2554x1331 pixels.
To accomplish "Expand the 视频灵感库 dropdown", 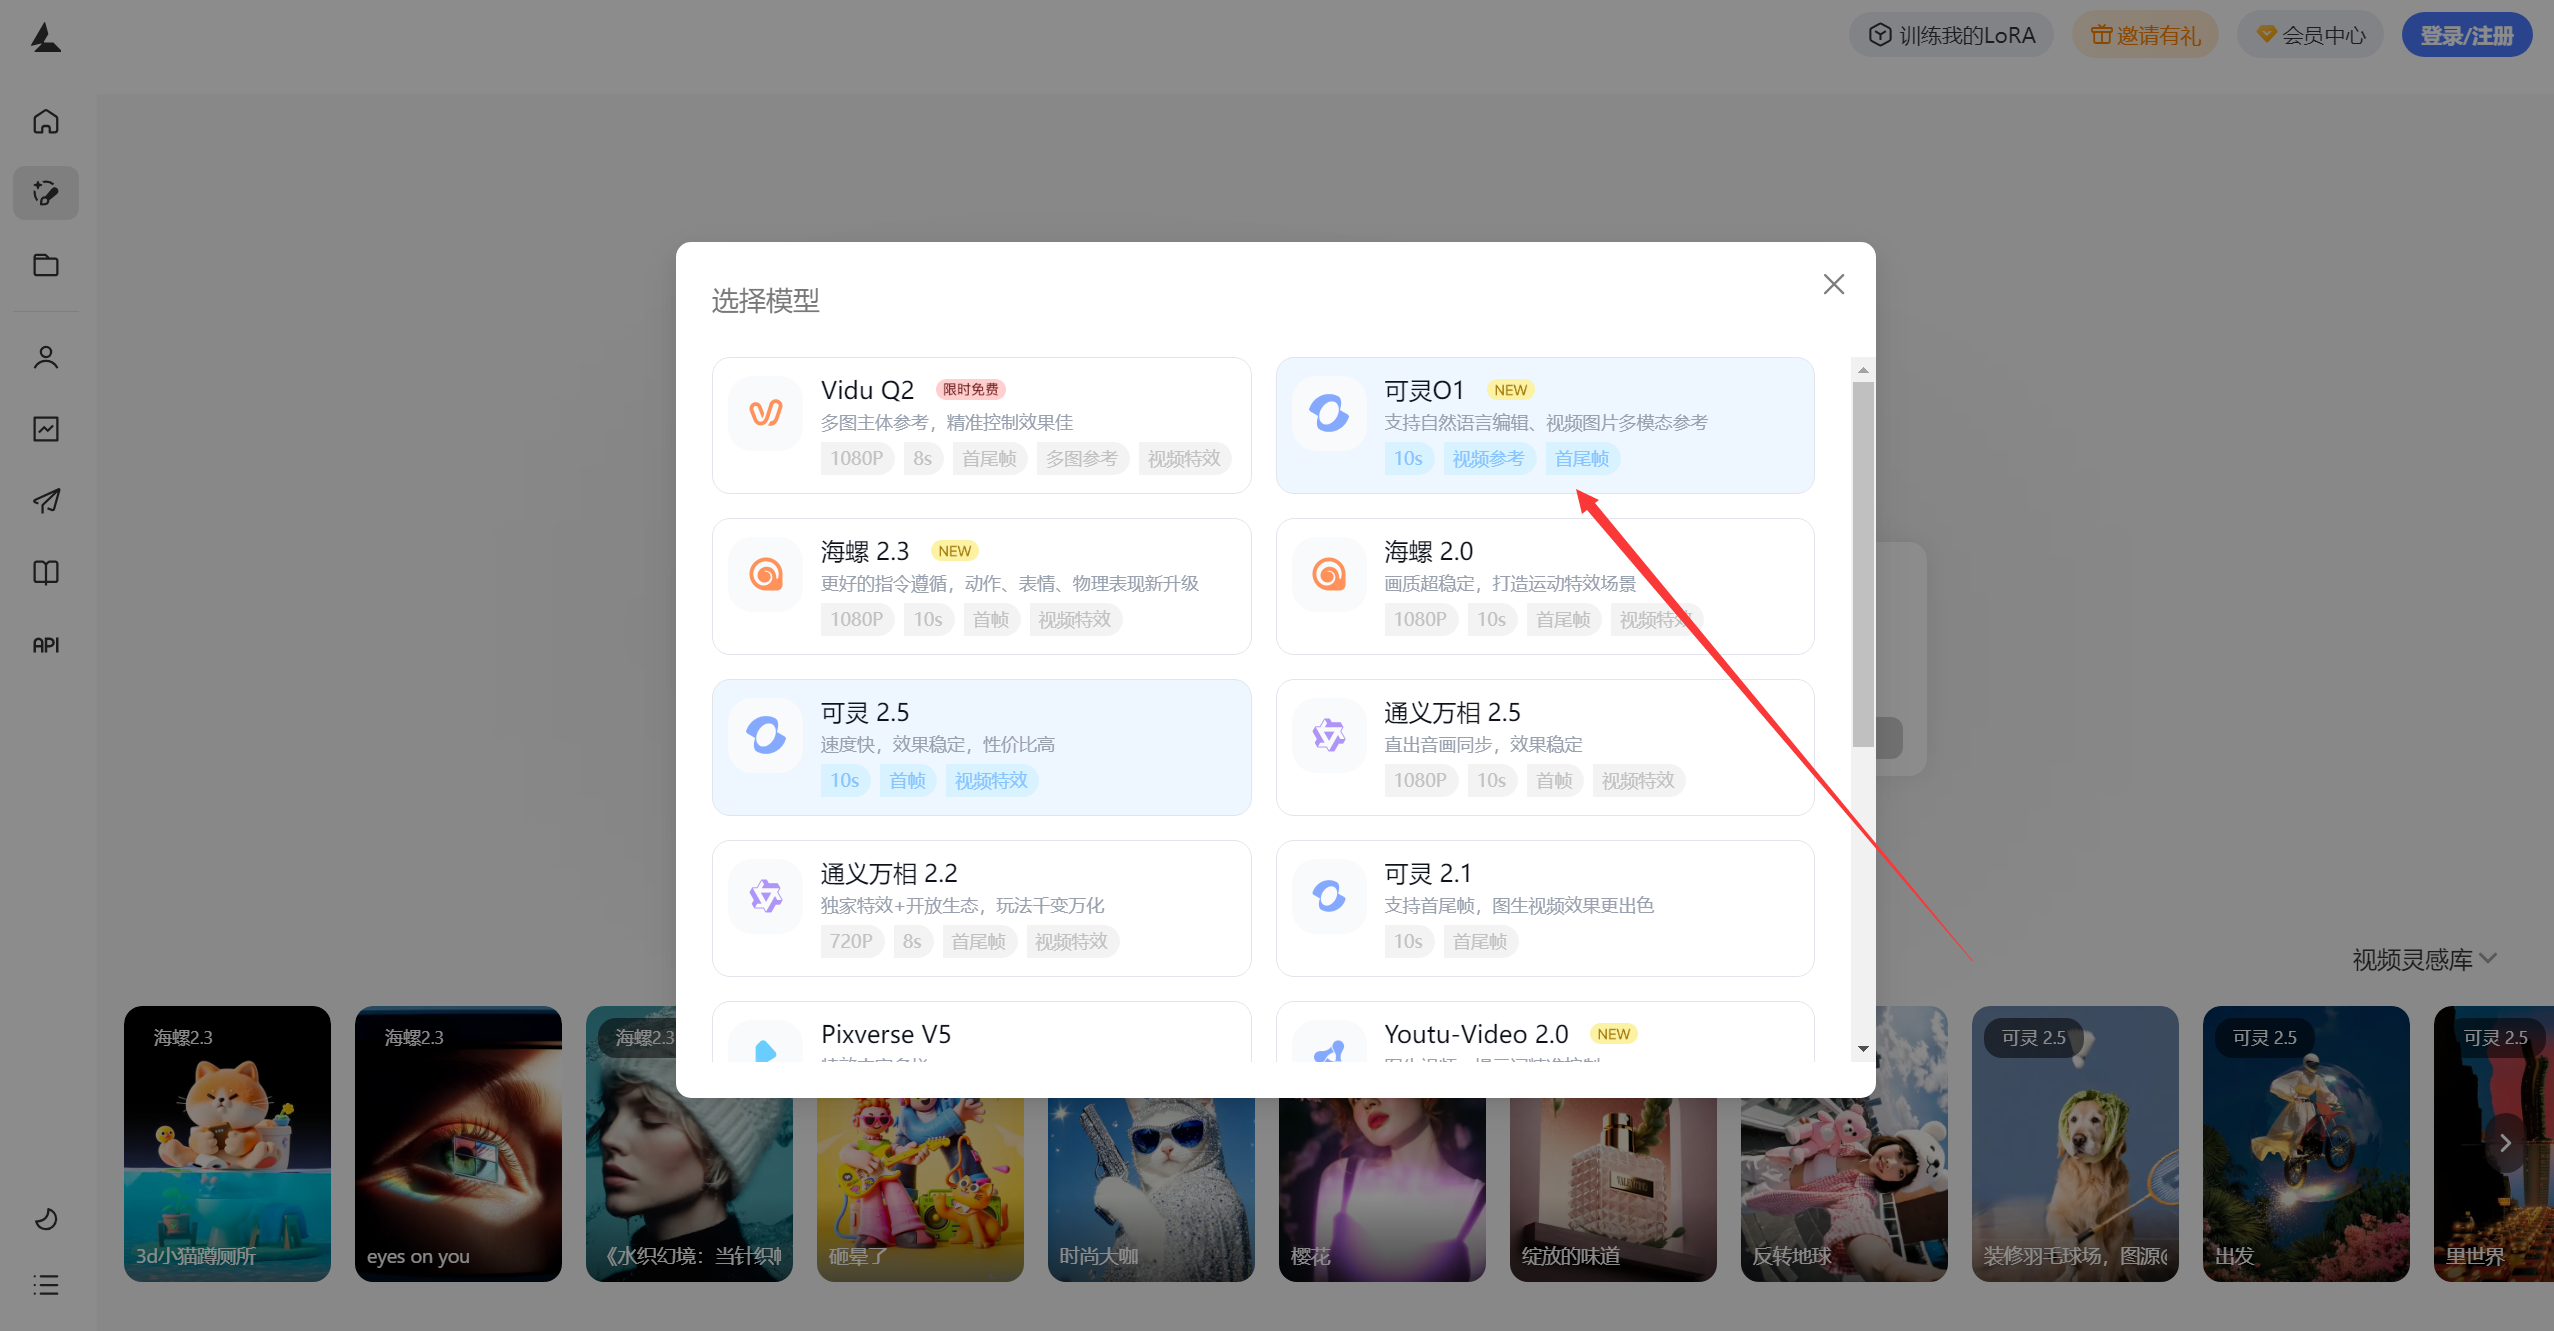I will click(2423, 959).
